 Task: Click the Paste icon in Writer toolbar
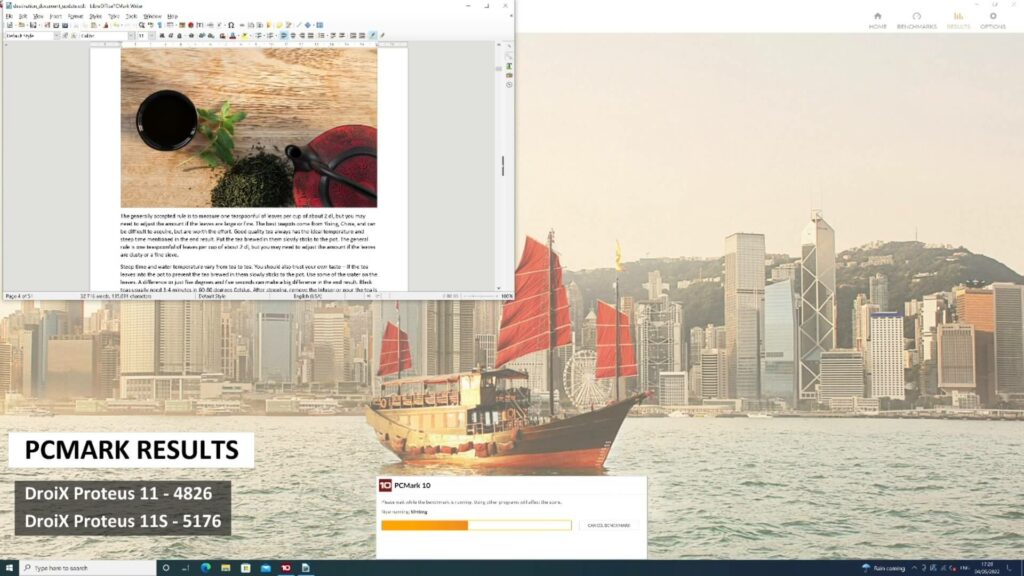coord(93,25)
